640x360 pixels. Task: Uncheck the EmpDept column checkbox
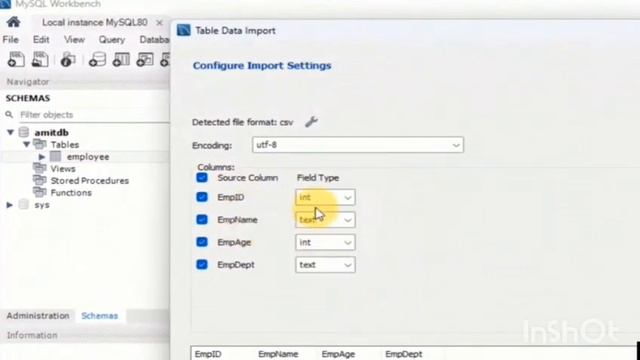(x=202, y=264)
